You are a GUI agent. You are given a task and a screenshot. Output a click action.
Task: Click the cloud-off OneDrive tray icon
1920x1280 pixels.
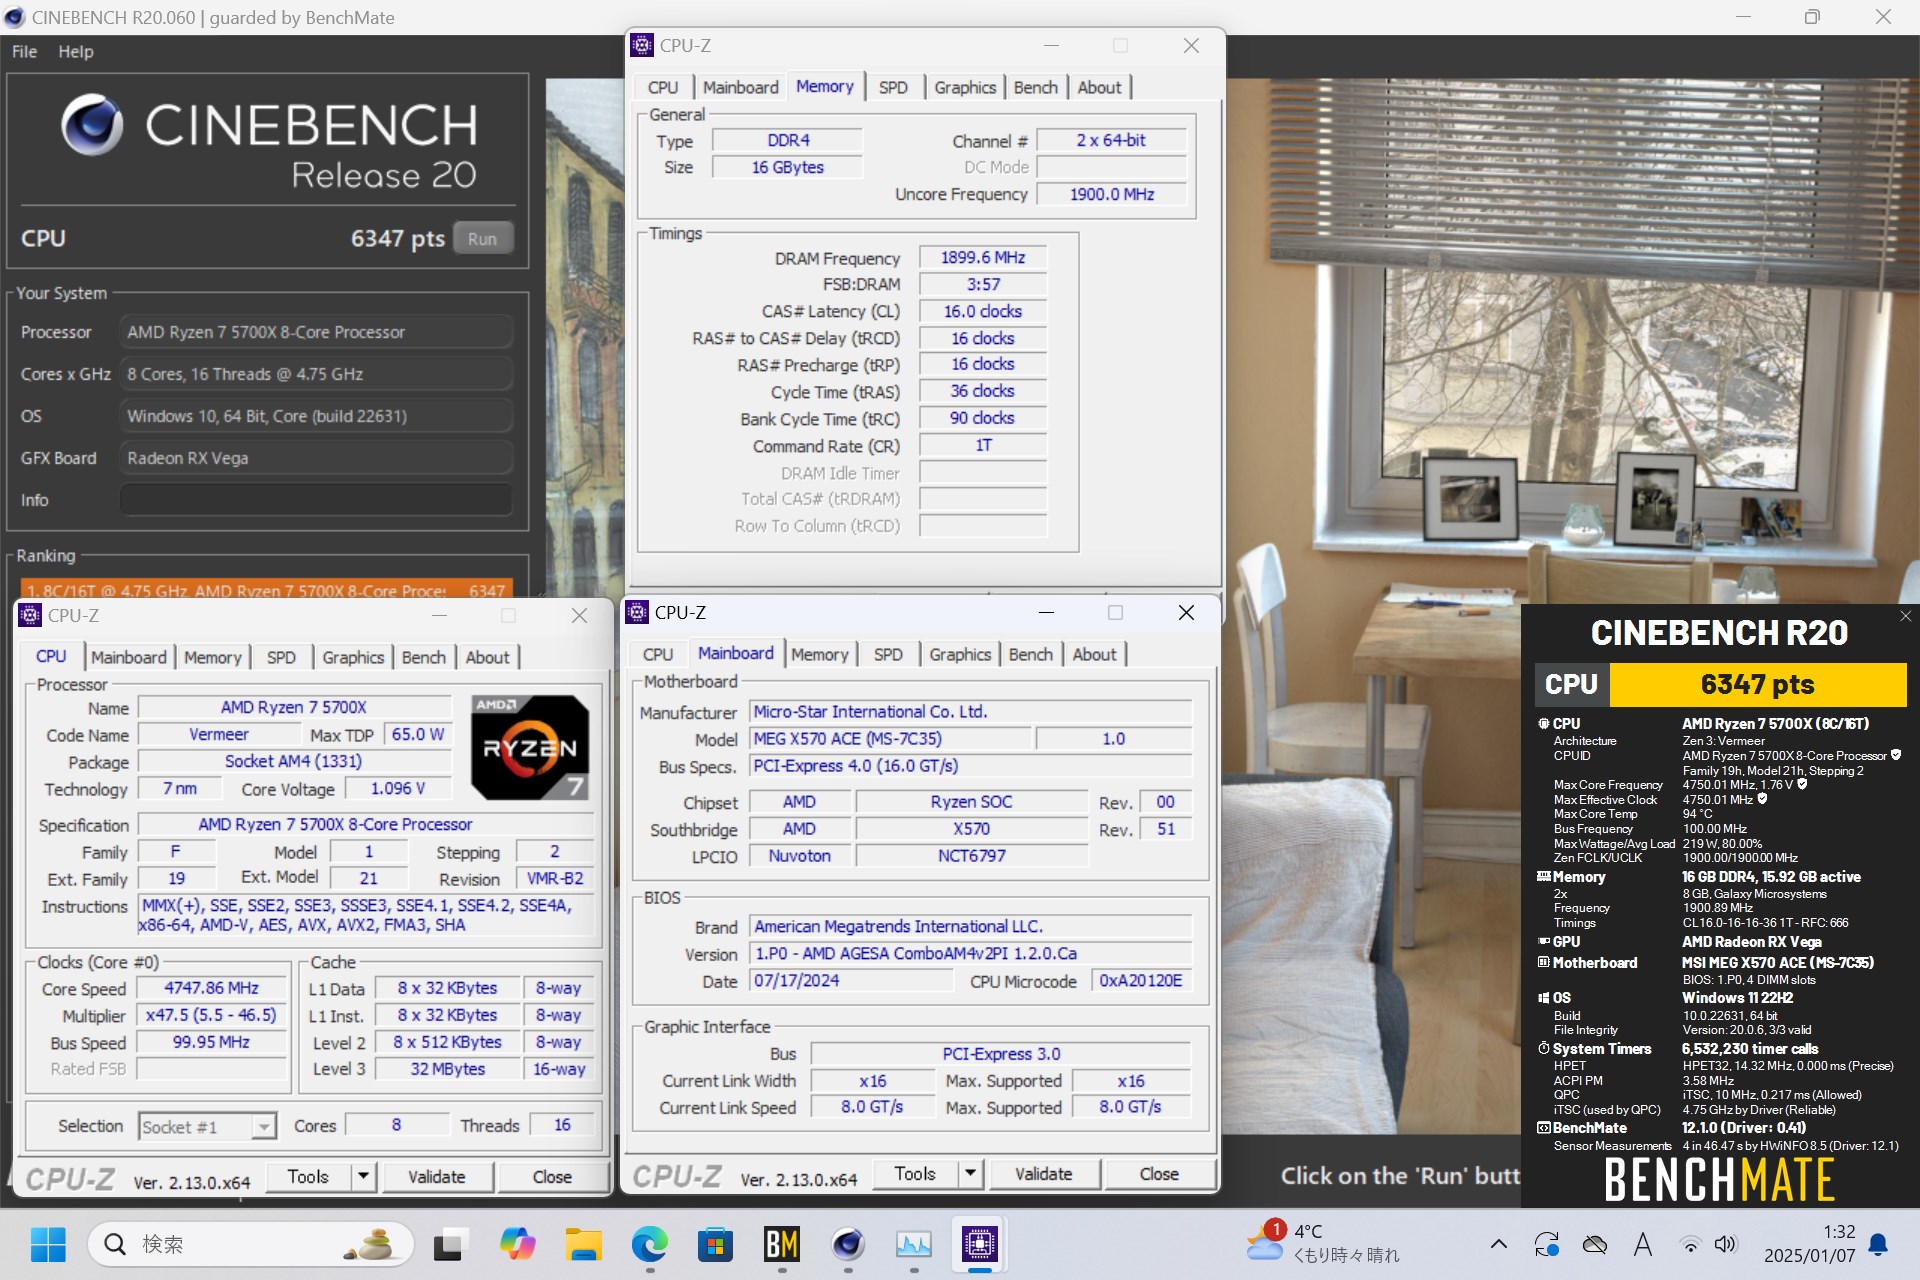1595,1244
